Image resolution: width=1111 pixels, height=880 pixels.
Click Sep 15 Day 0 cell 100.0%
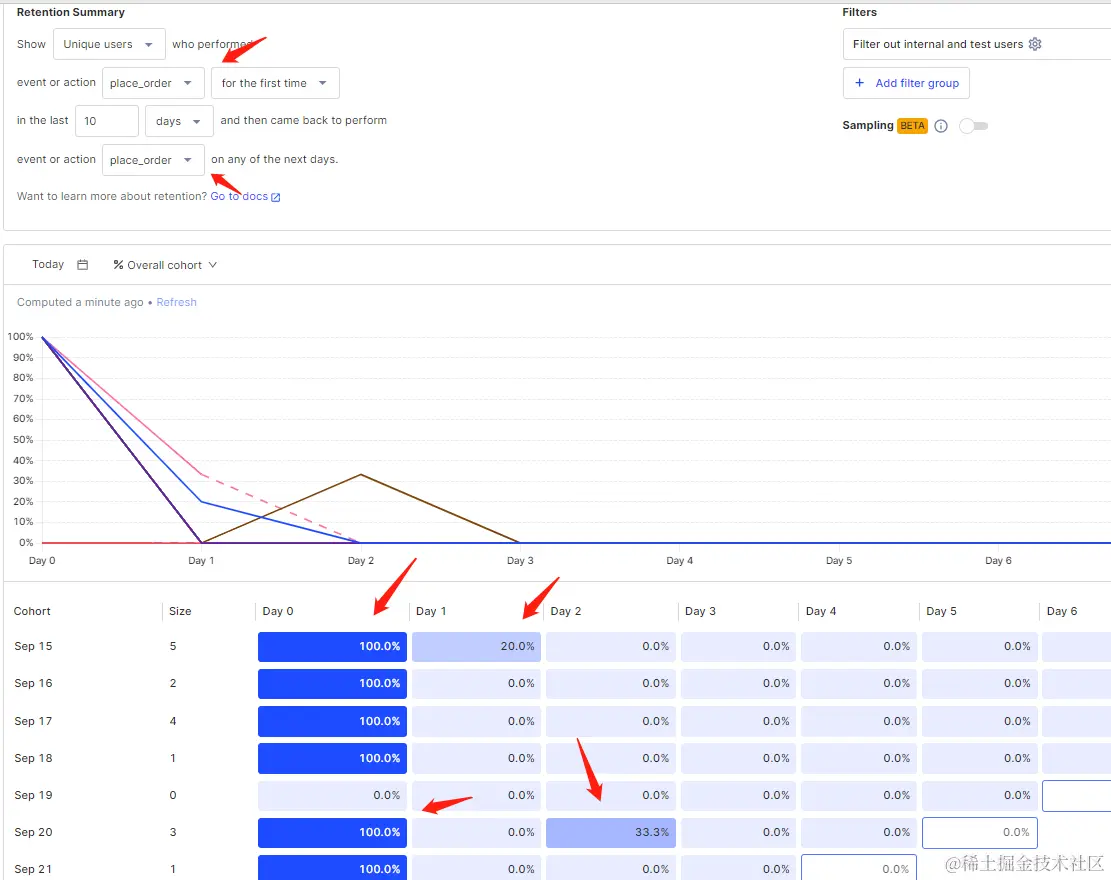[x=332, y=647]
